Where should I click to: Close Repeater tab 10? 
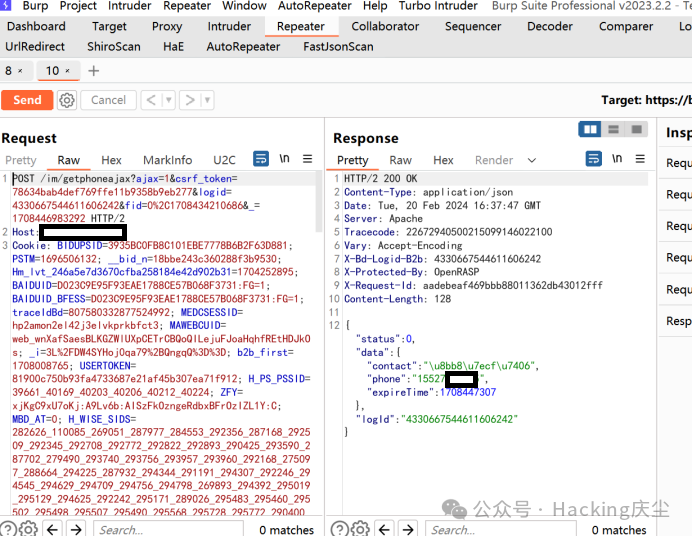[x=68, y=71]
